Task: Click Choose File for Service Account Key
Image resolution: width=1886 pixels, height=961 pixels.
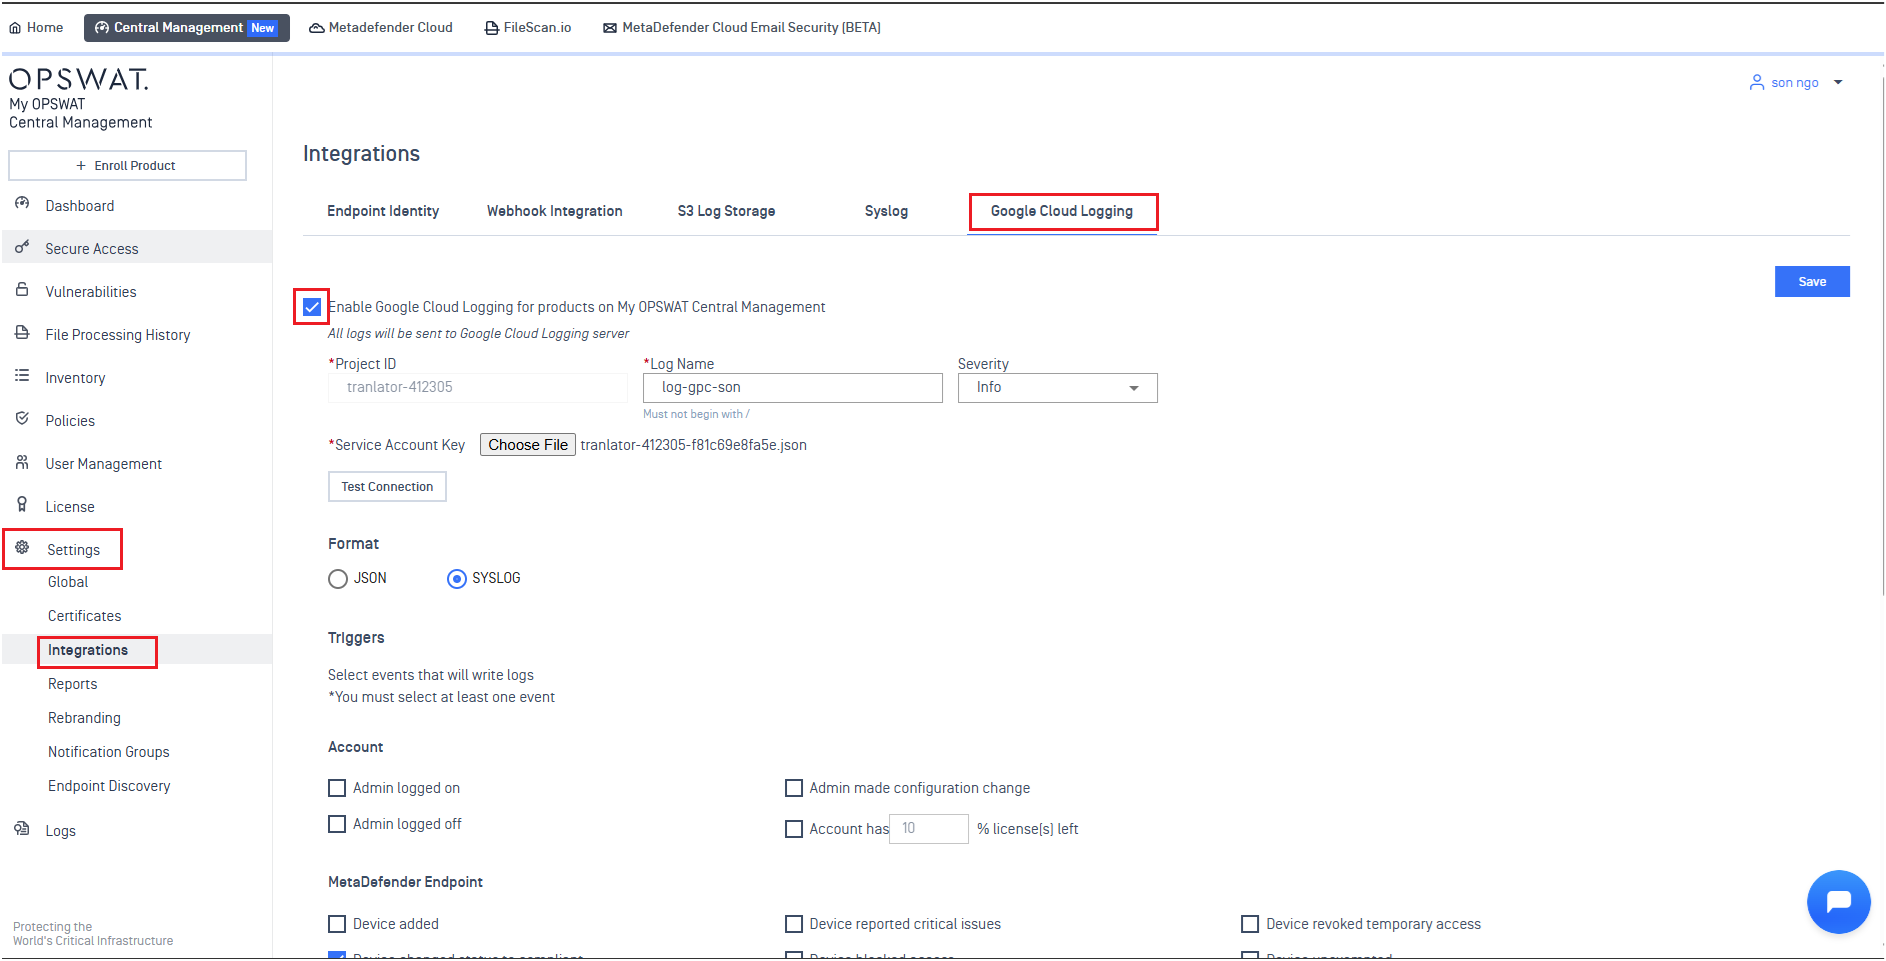Action: pos(528,445)
